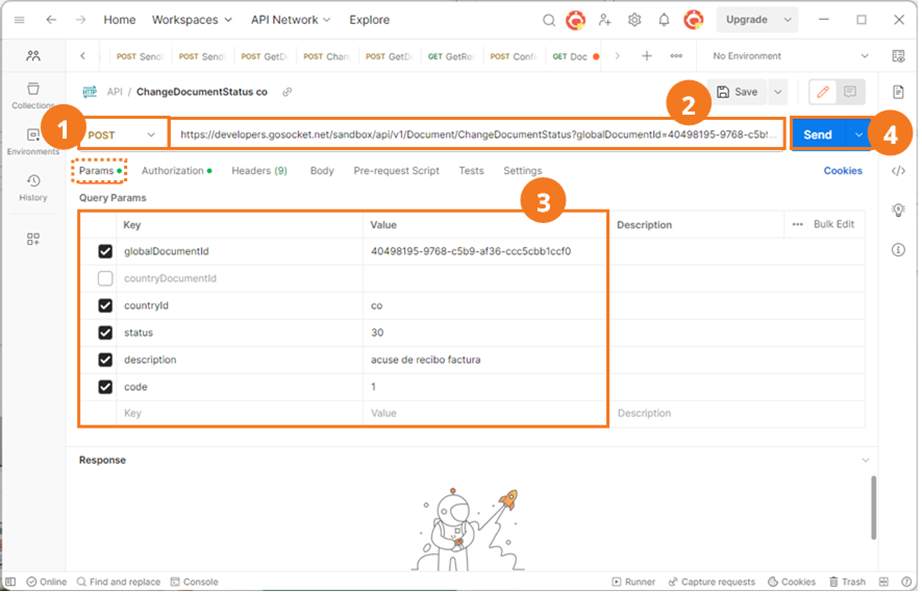The image size is (922, 592).
Task: Open Find and replace in status bar
Action: coord(118,582)
